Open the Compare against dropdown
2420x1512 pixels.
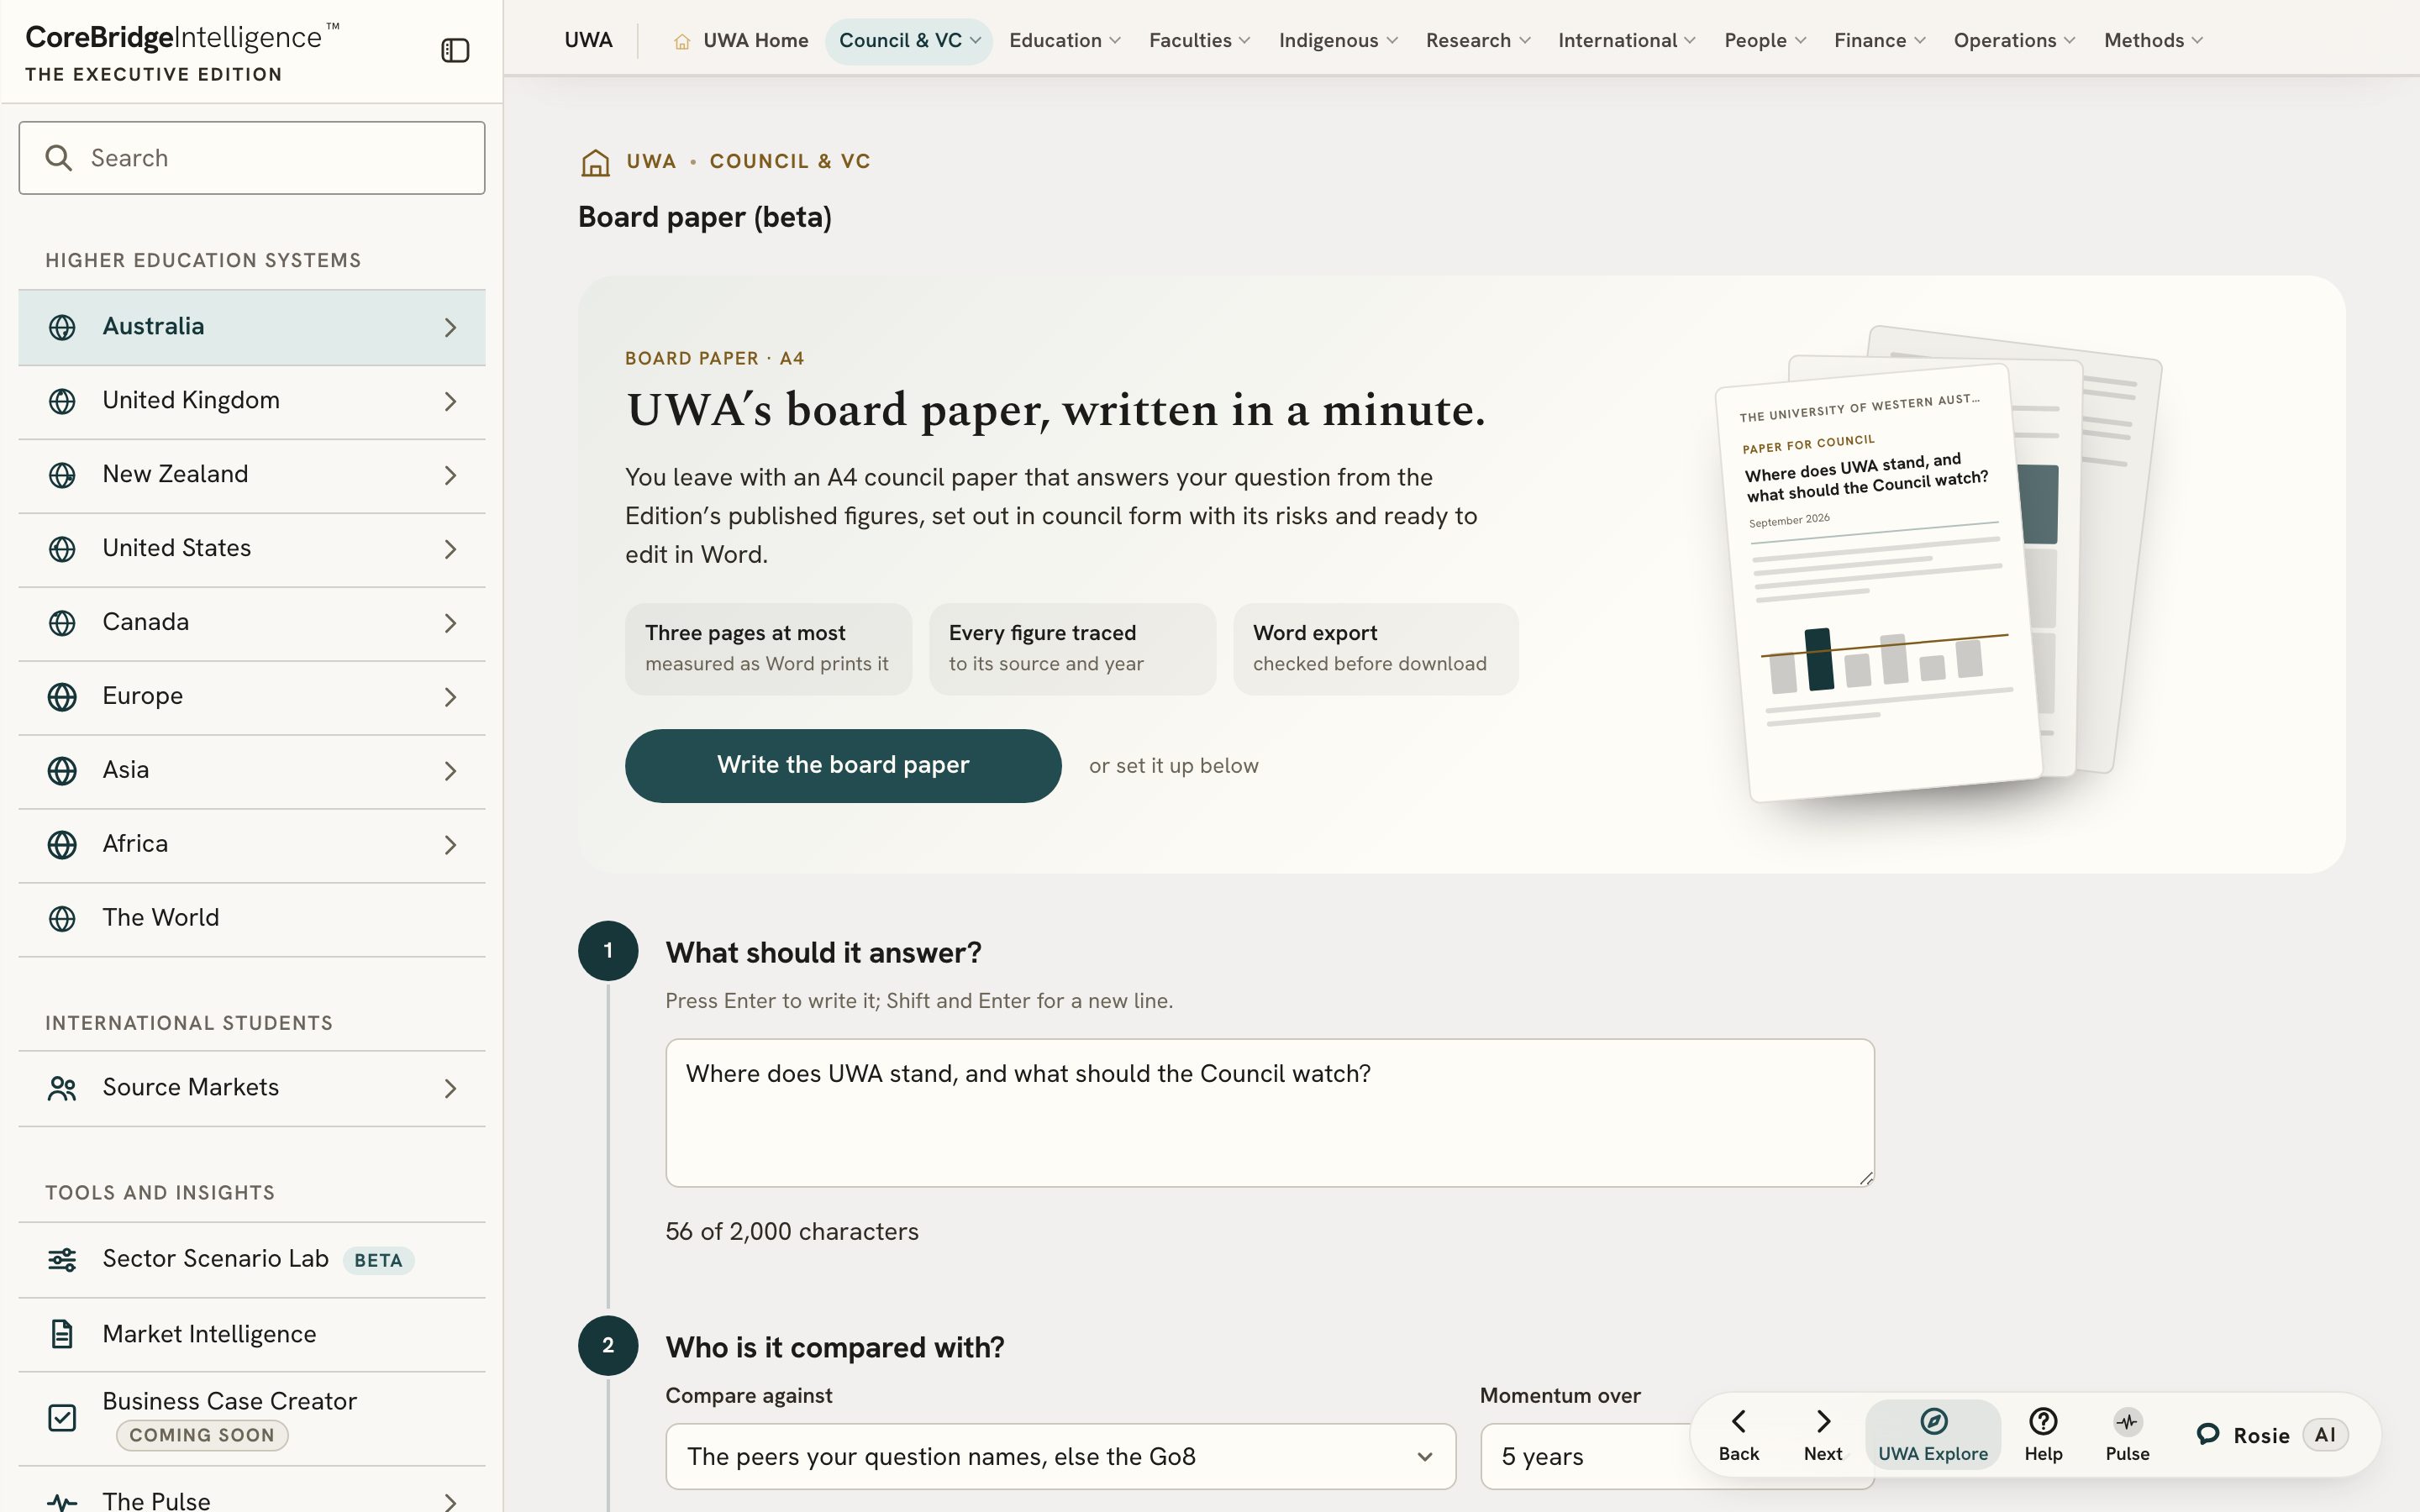1060,1457
